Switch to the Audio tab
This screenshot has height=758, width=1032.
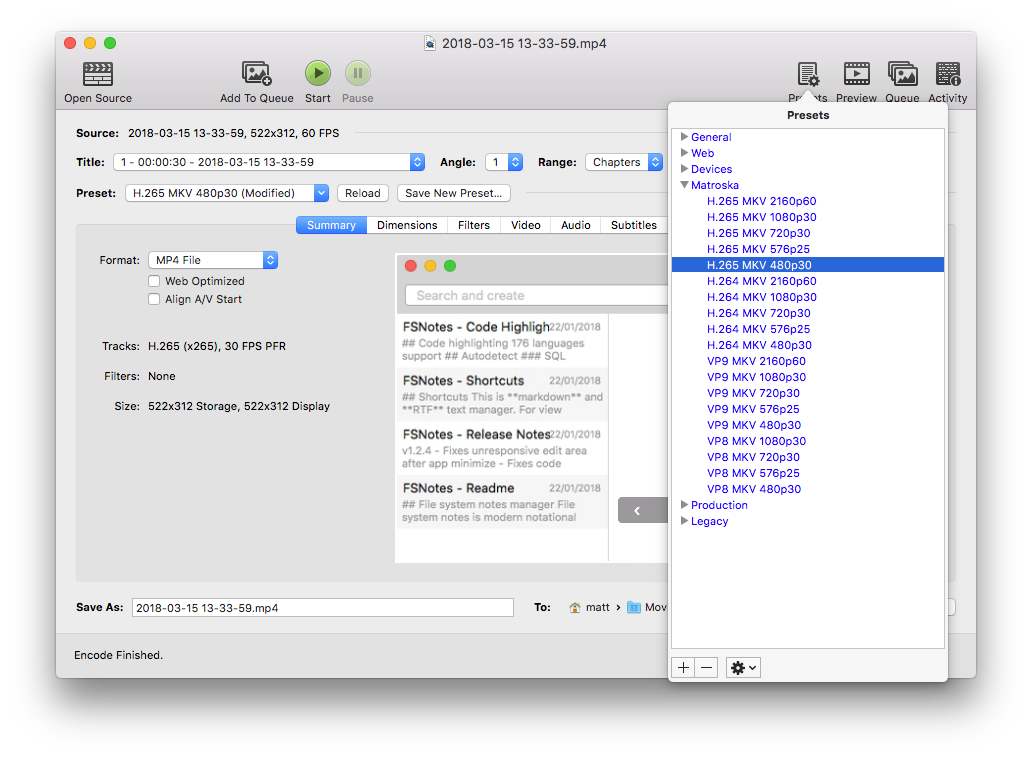coord(576,225)
